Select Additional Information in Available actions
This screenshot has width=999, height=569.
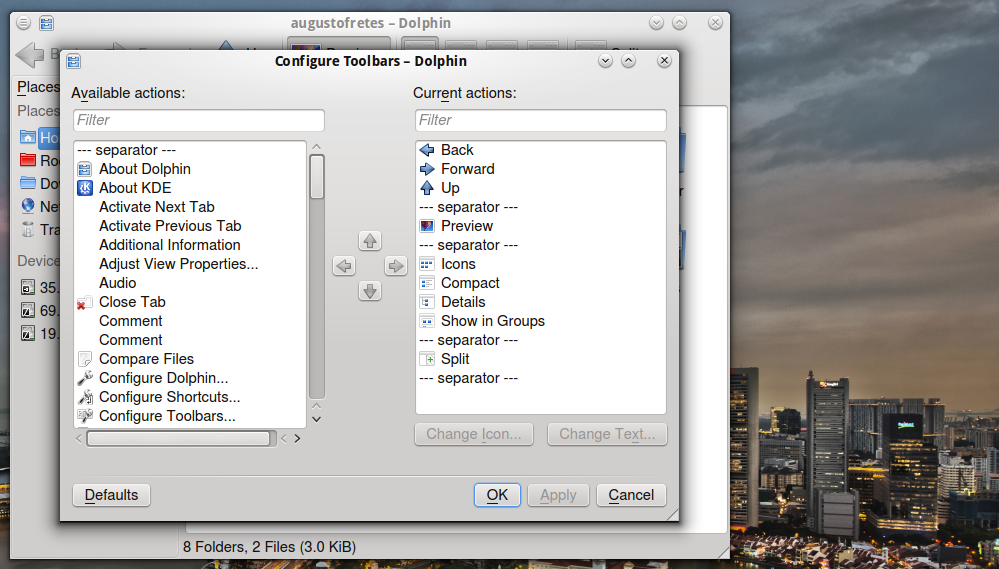pos(190,245)
